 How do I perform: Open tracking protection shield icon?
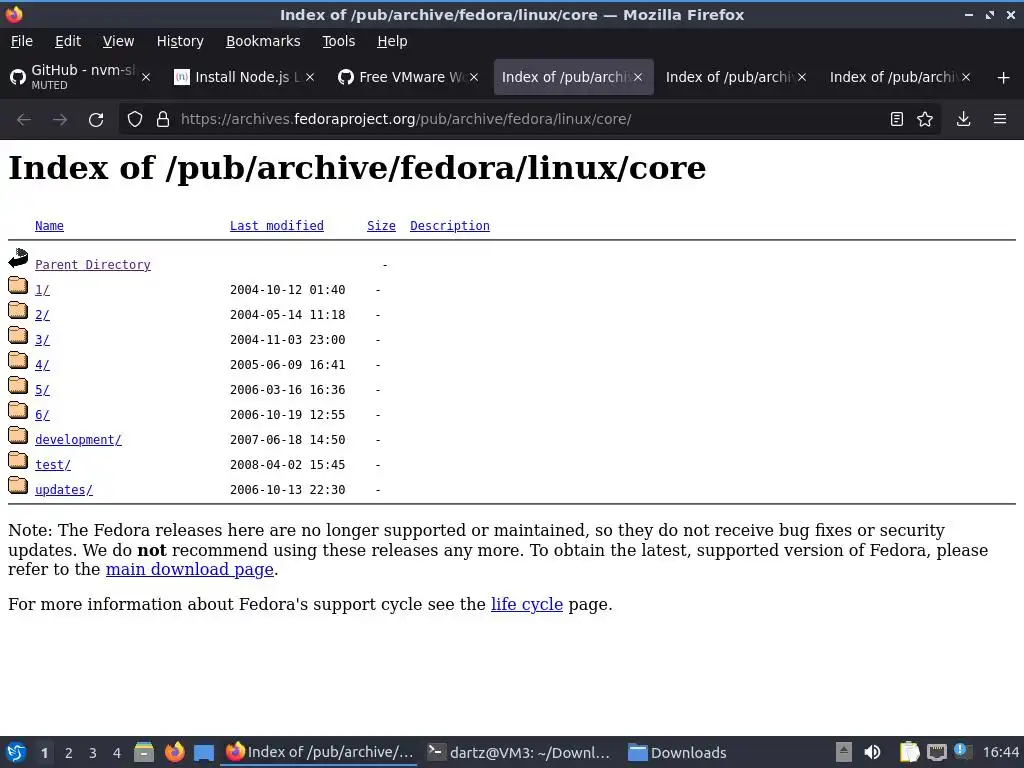pos(135,119)
